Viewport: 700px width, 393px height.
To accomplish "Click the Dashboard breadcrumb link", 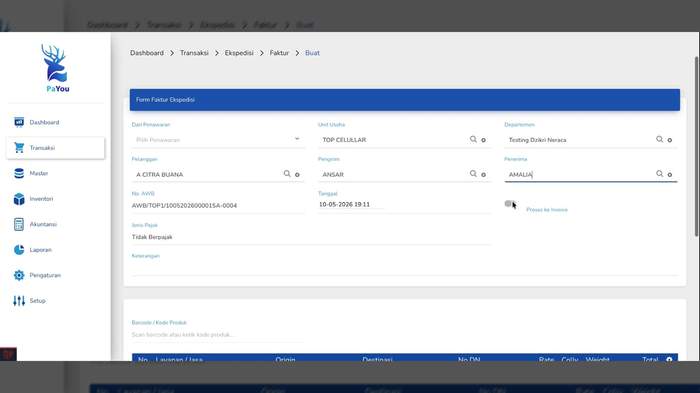I will click(147, 53).
